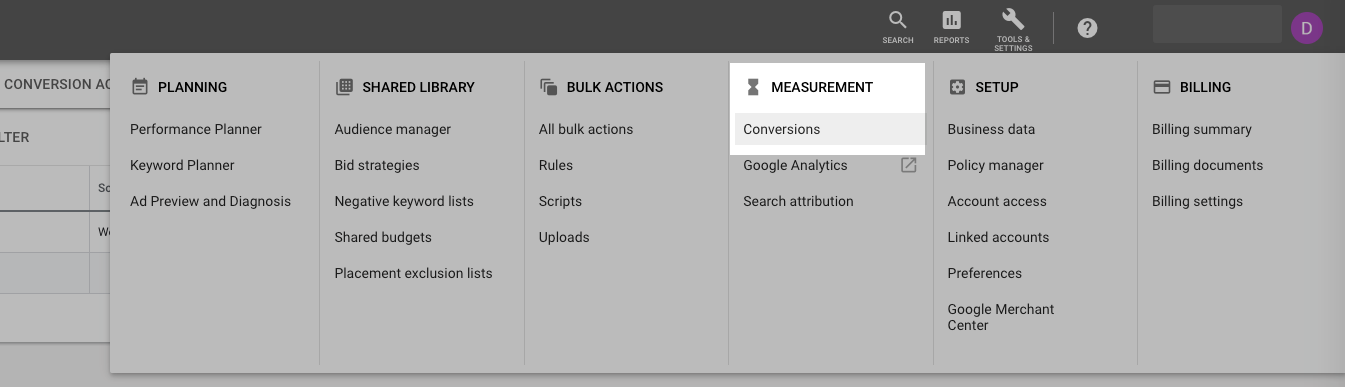The image size is (1345, 387).
Task: Click the purple D account avatar
Action: point(1306,27)
